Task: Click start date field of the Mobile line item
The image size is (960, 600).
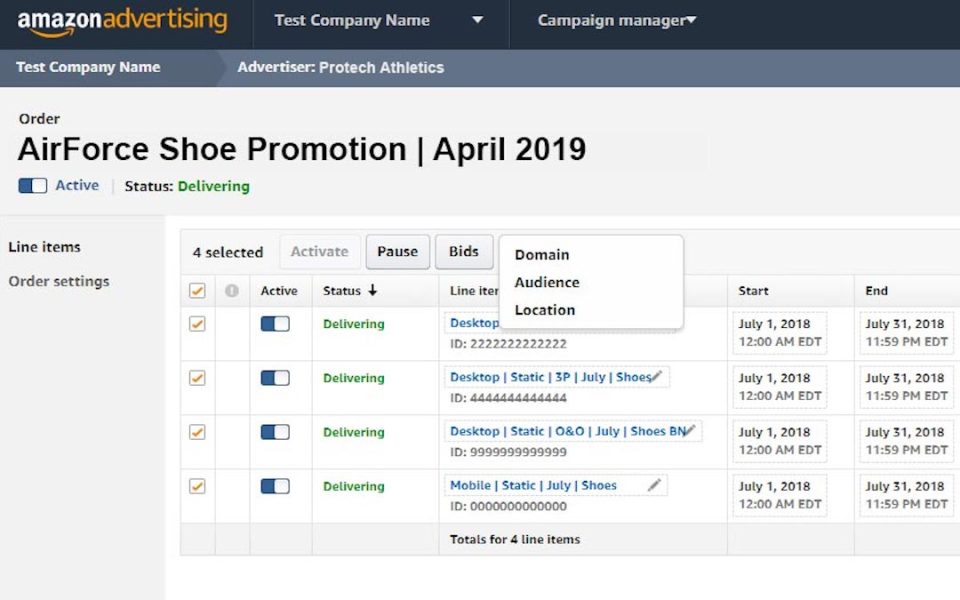Action: point(779,495)
